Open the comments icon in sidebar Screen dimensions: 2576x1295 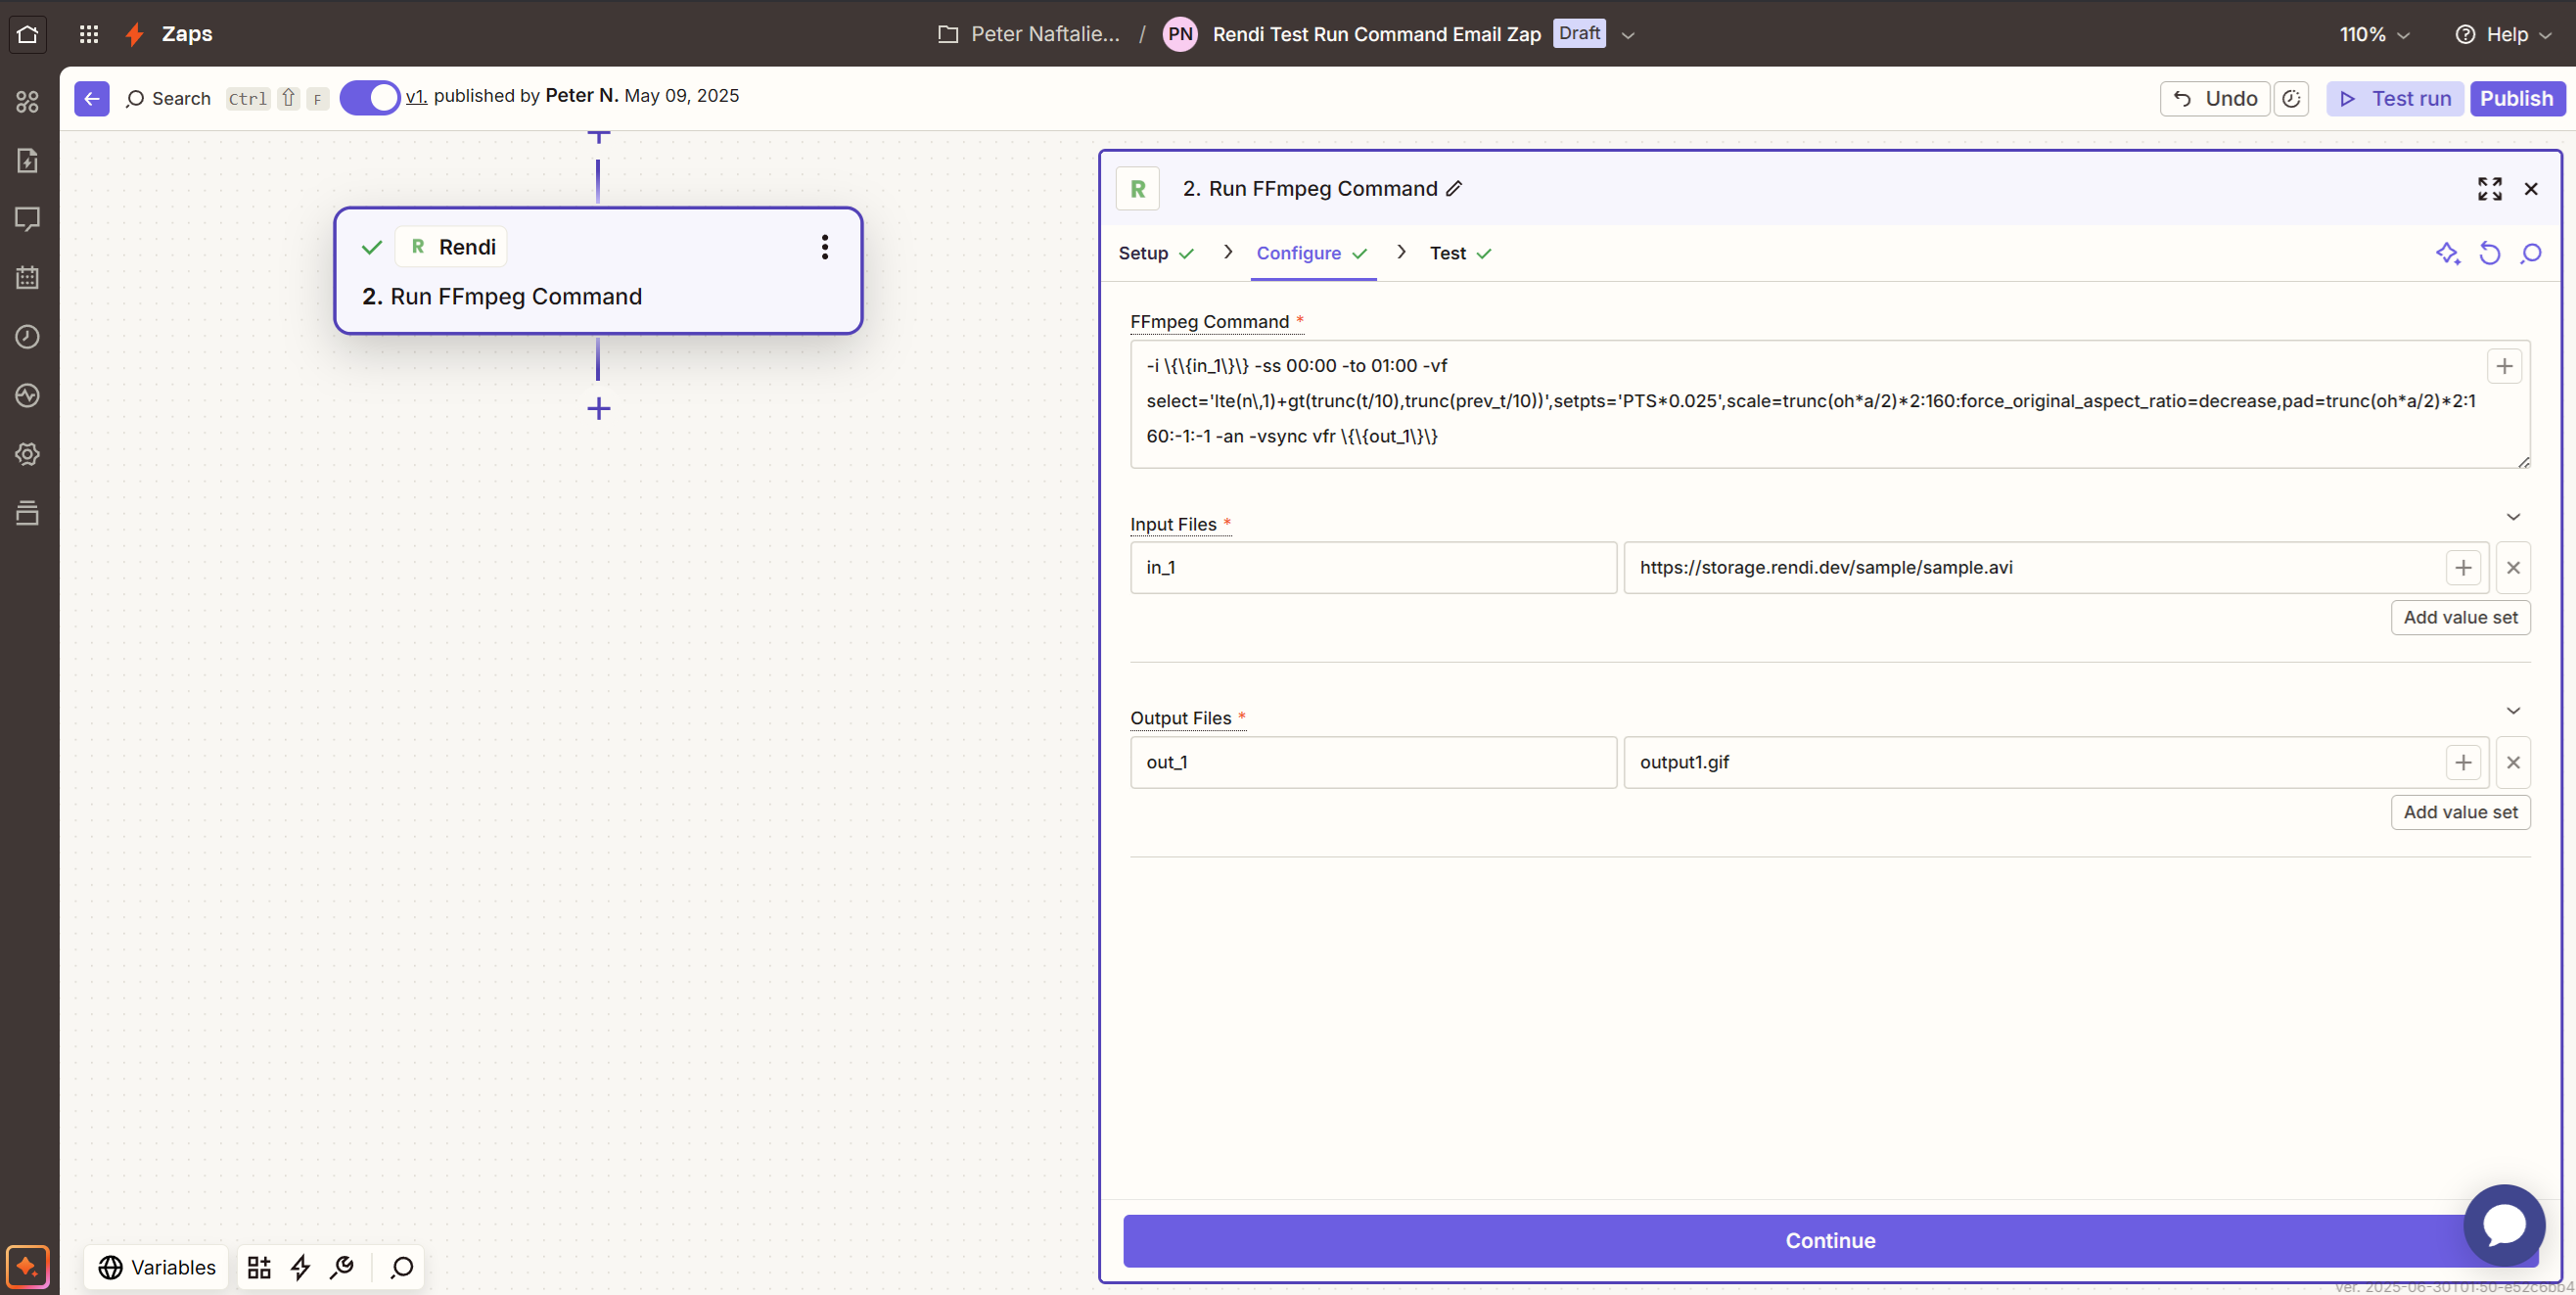tap(27, 219)
